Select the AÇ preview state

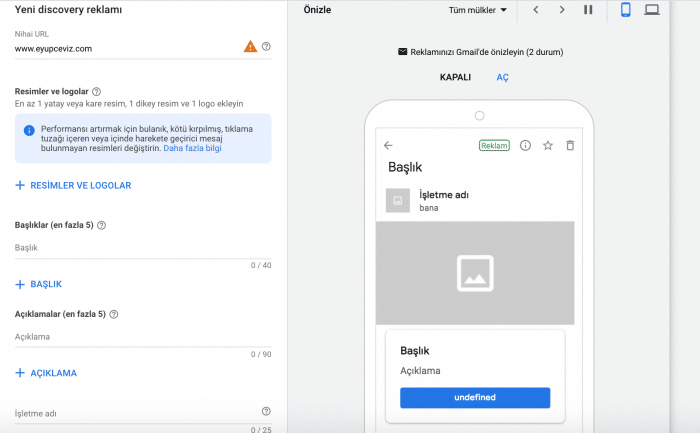point(503,77)
